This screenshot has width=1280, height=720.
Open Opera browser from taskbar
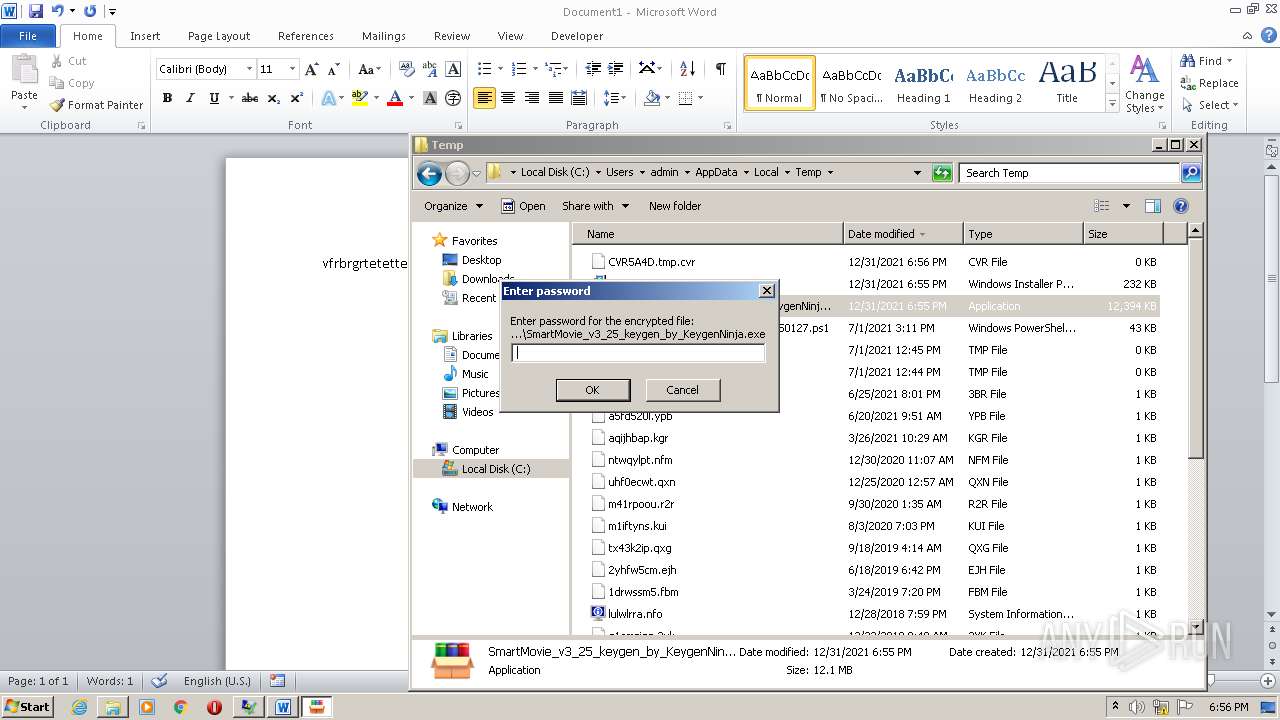click(214, 707)
